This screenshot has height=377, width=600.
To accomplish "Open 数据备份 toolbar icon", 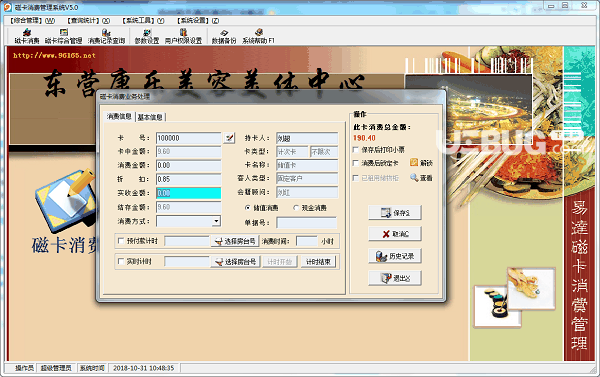I will 224,36.
